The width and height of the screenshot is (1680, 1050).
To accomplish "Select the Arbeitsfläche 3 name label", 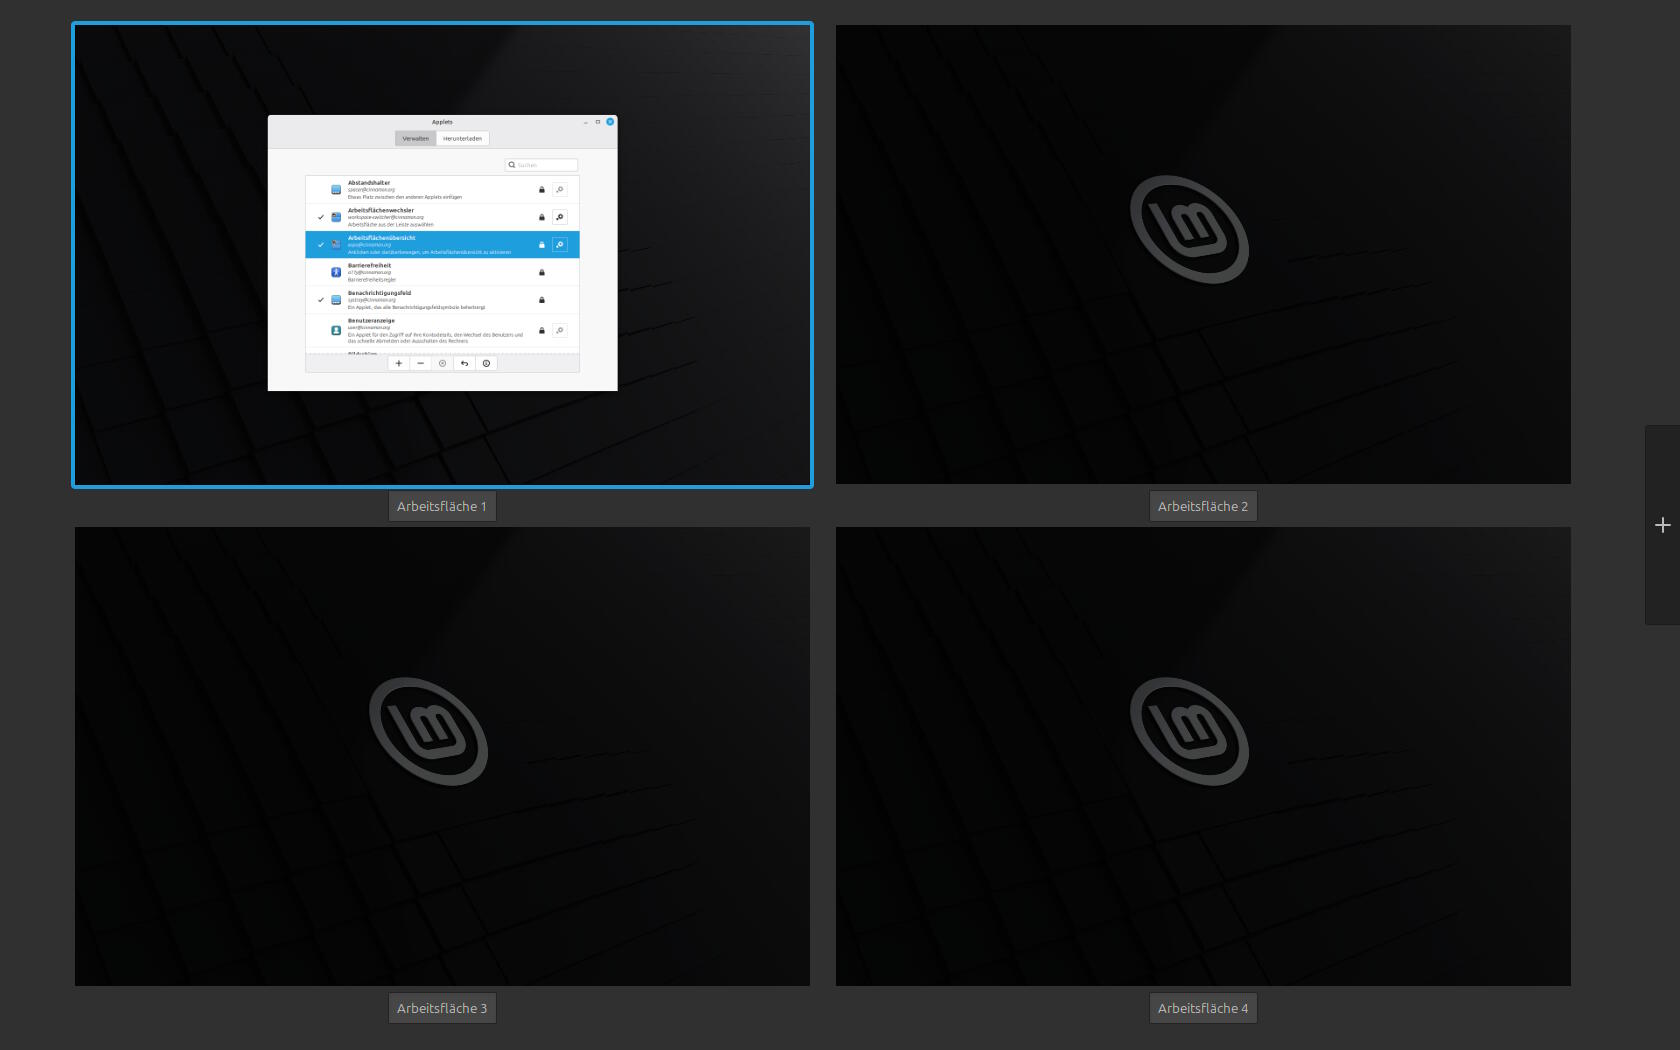I will (x=442, y=1008).
